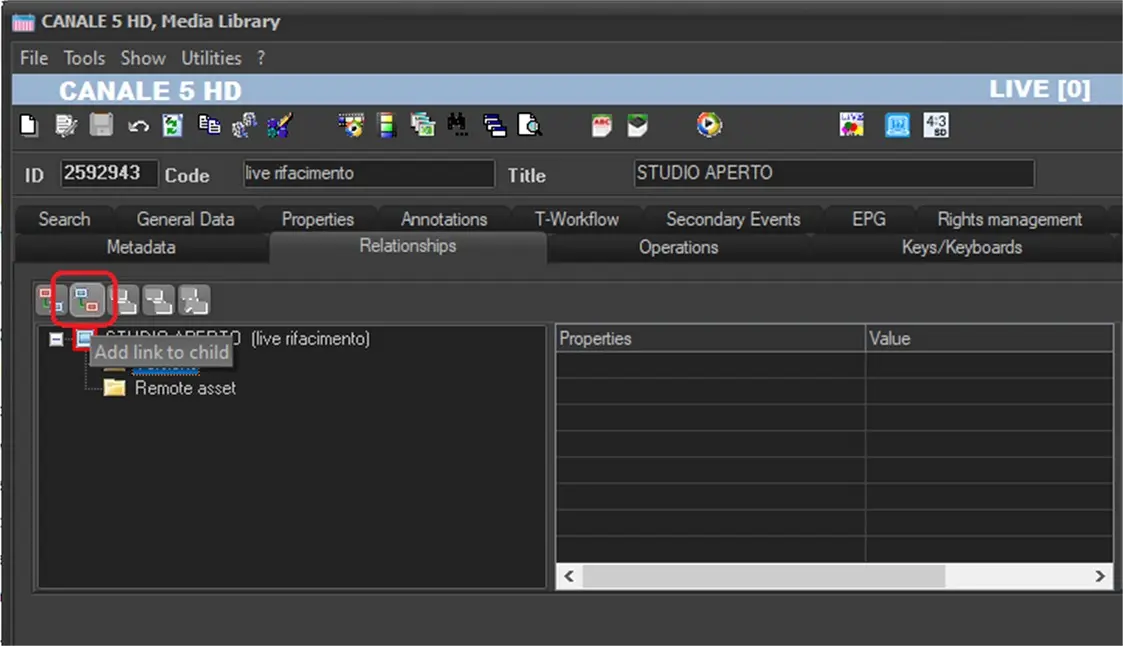The height and width of the screenshot is (646, 1123).
Task: Click the orange play disc toolbar icon
Action: [709, 125]
